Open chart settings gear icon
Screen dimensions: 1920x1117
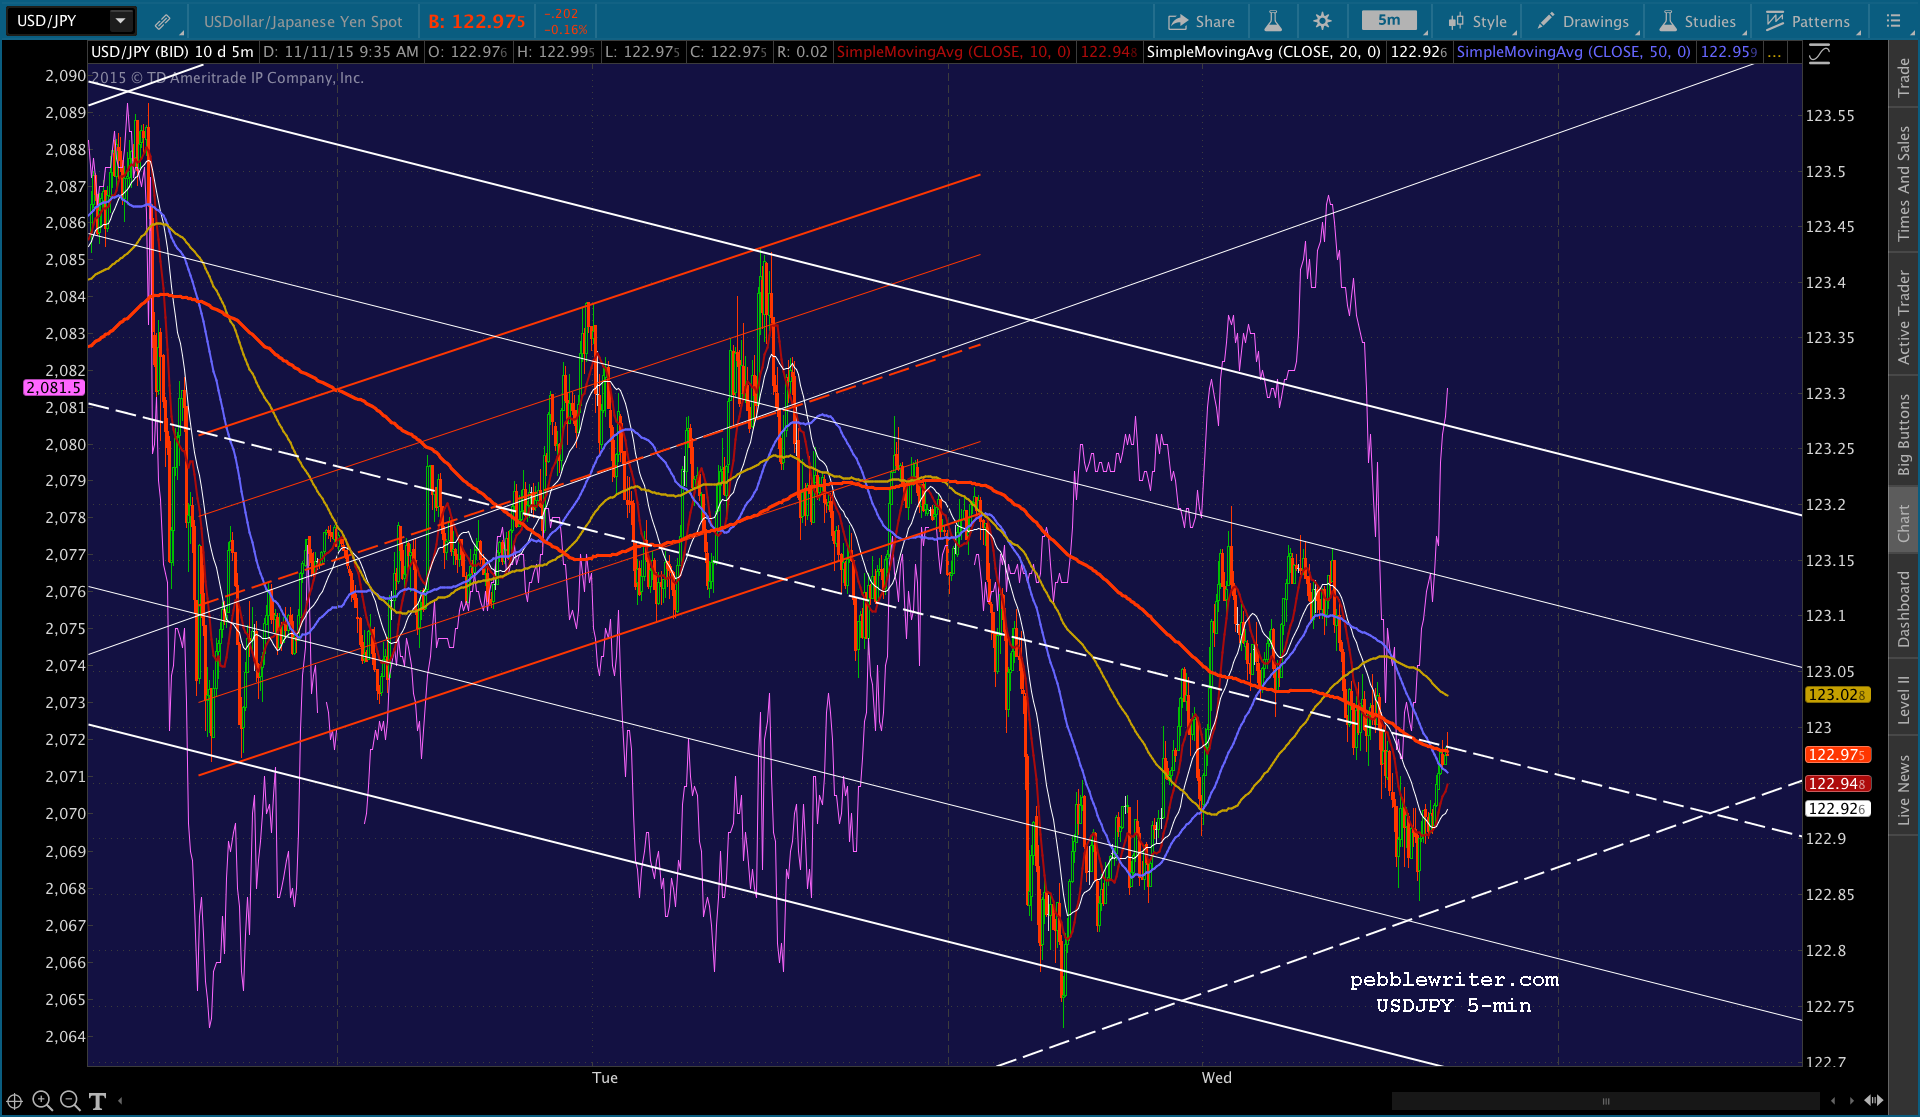pos(1322,21)
